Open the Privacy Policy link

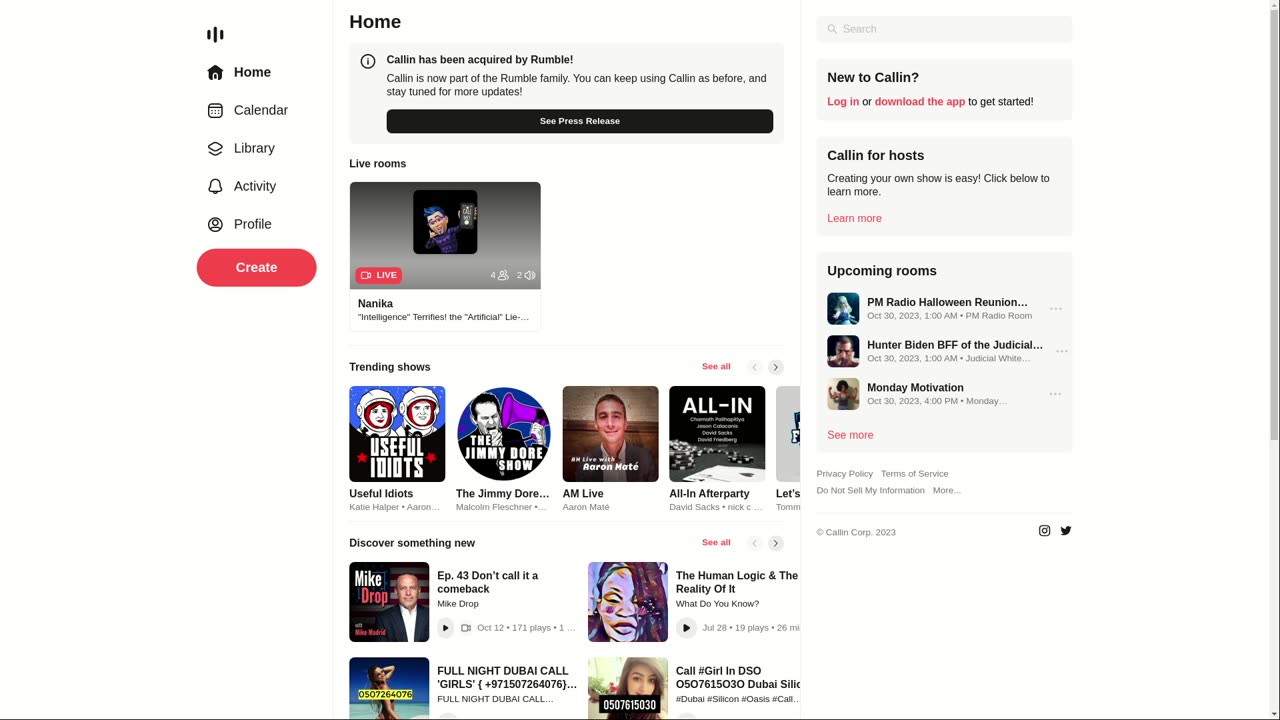pos(845,474)
